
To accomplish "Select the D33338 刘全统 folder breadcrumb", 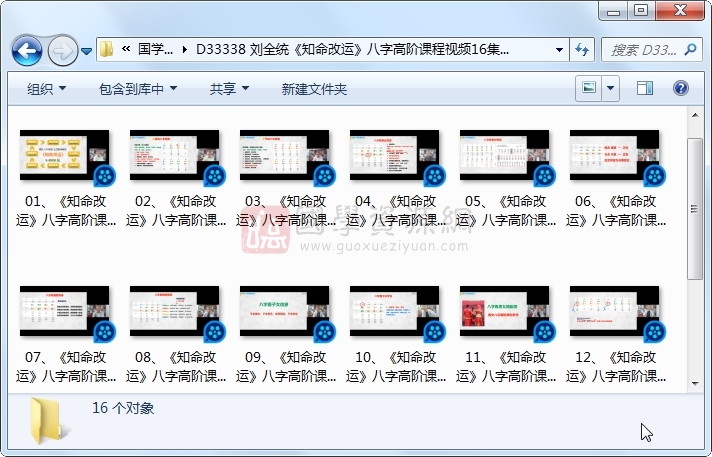I will (352, 49).
